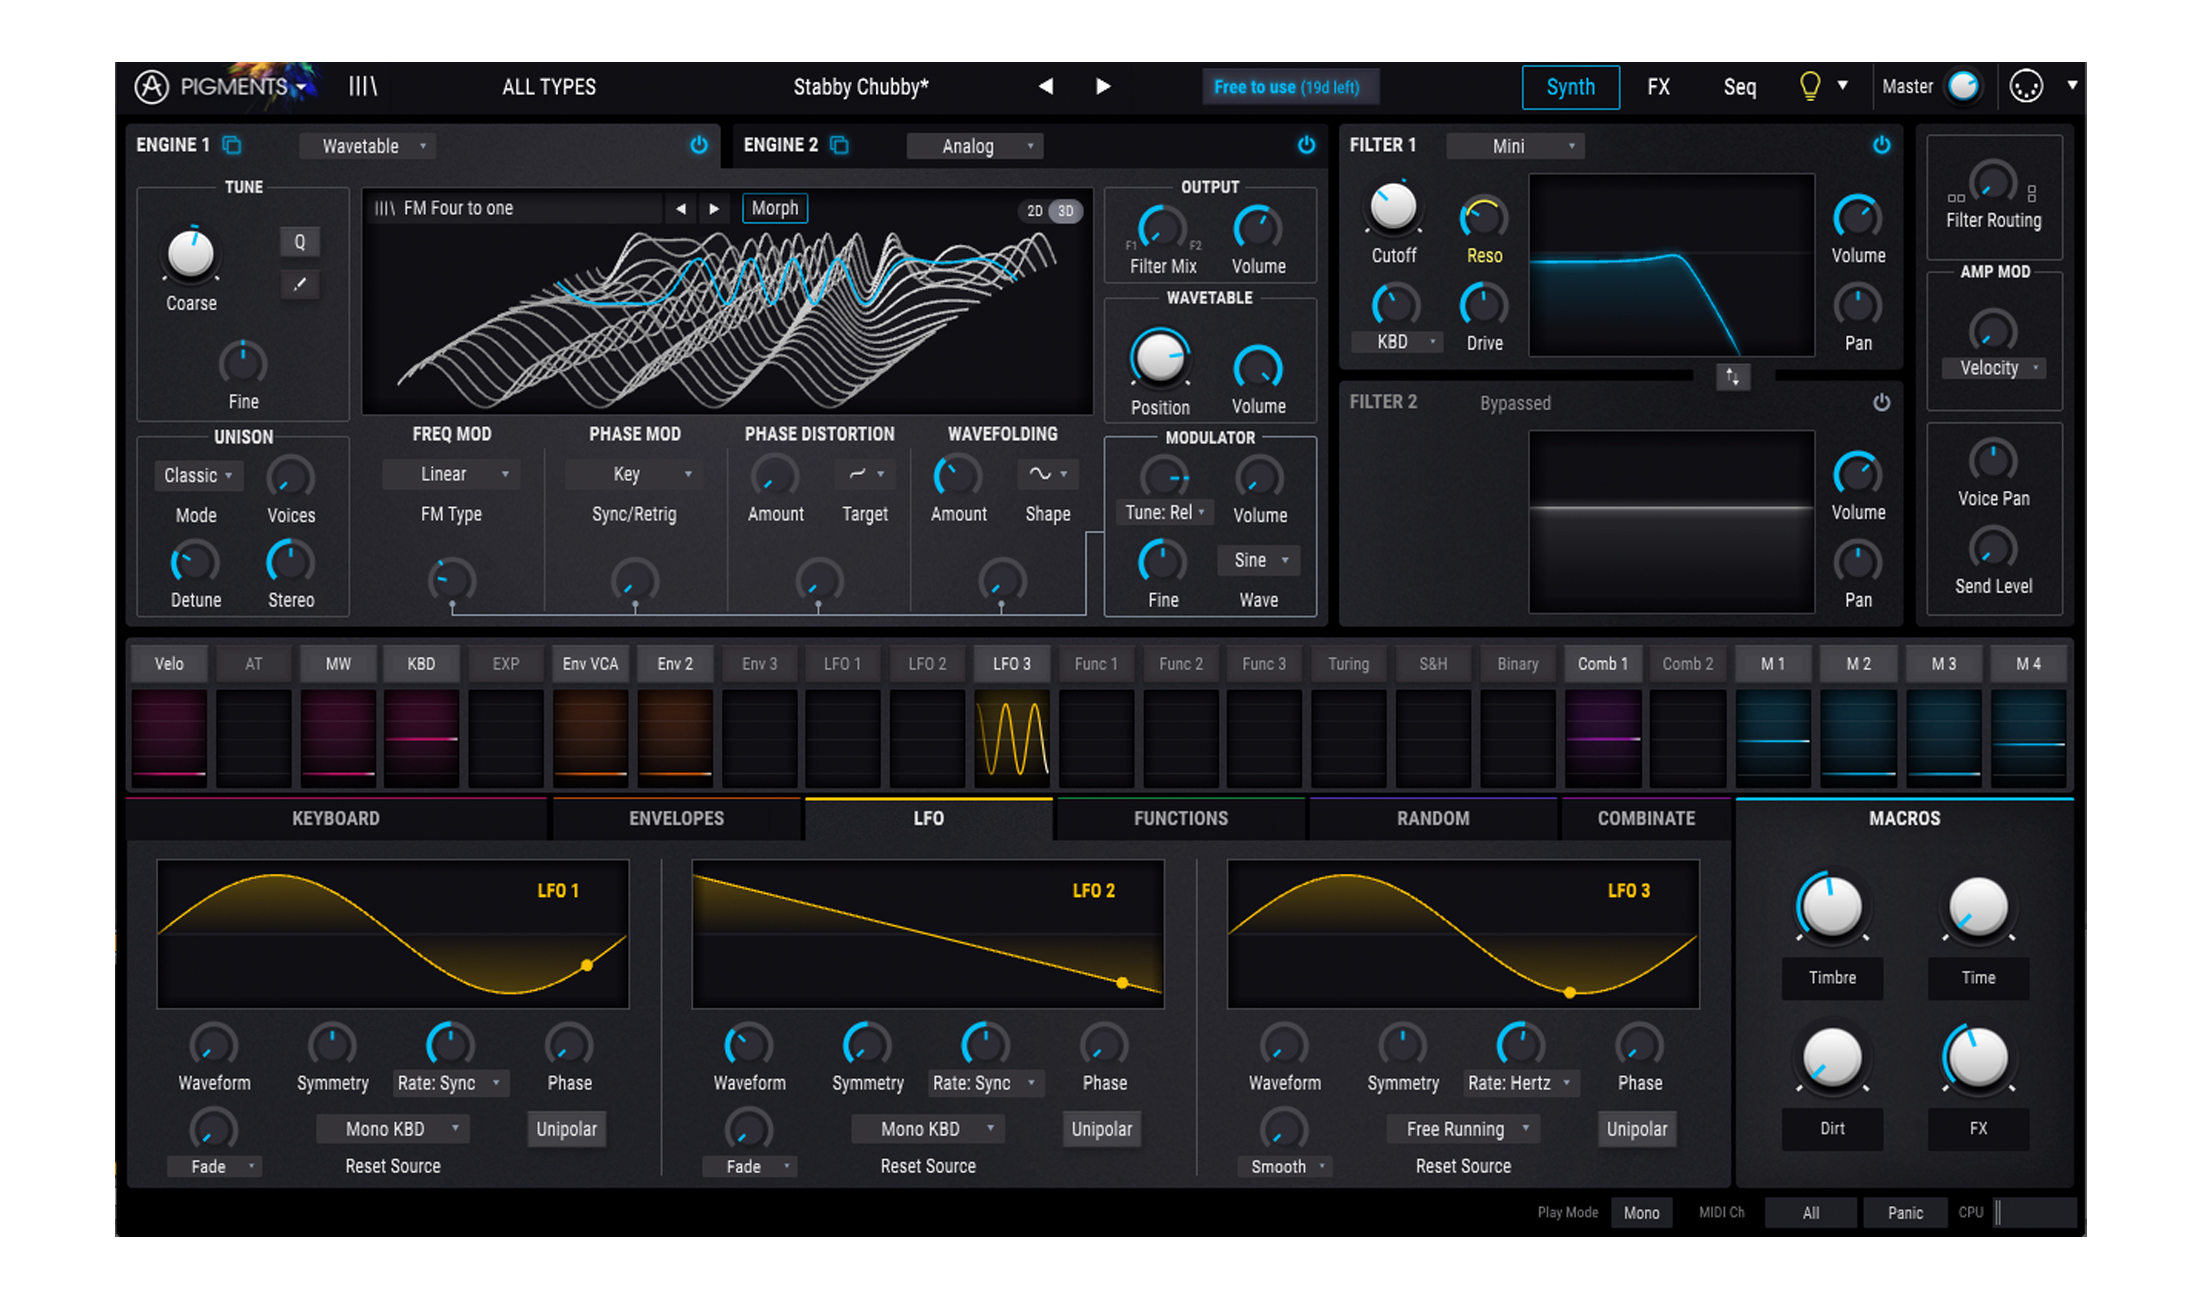Select the LFO 3 modulation source slot
The height and width of the screenshot is (1300, 2200).
[1011, 664]
